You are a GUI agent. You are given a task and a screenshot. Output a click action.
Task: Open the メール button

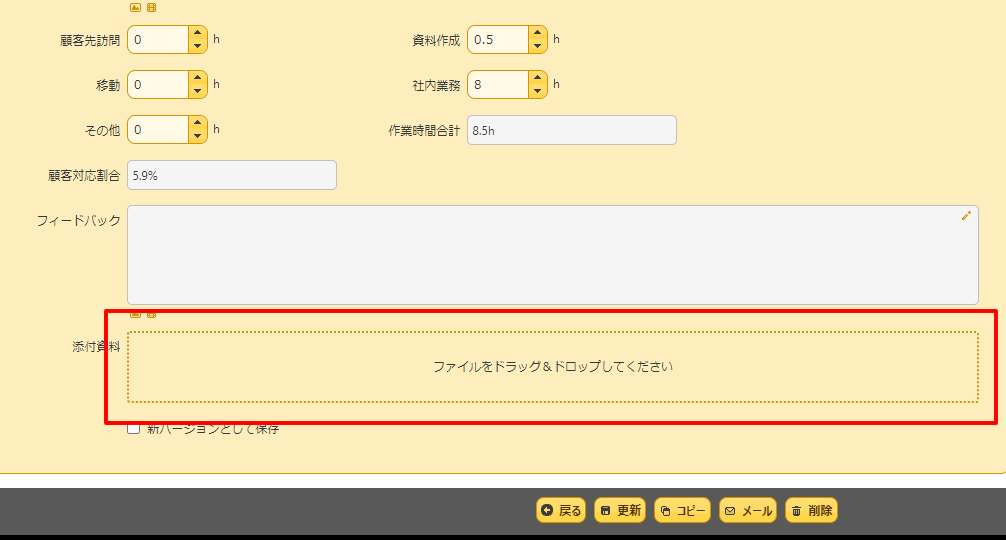tap(748, 510)
